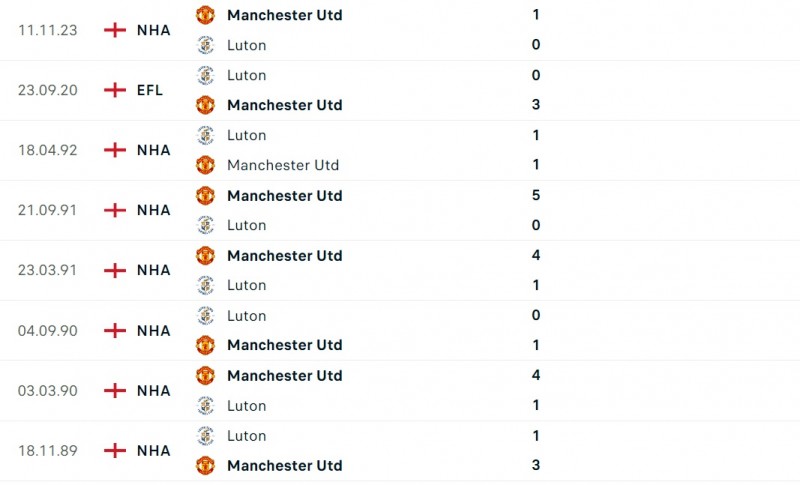Click Manchester Utd crest in 23.09.20 match
800x485 pixels.
(205, 105)
